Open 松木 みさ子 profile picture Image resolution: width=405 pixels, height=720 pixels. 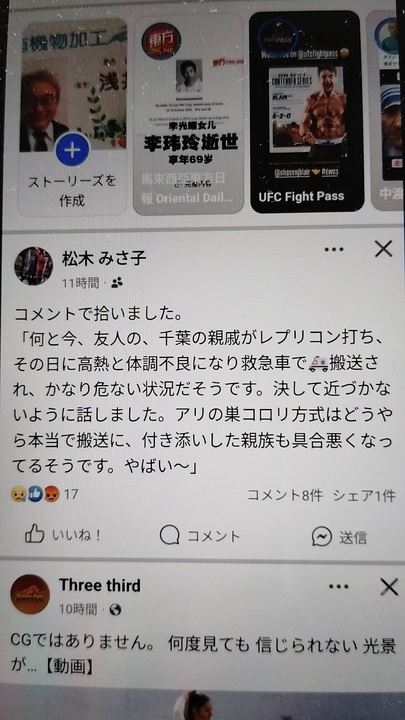coord(34,266)
